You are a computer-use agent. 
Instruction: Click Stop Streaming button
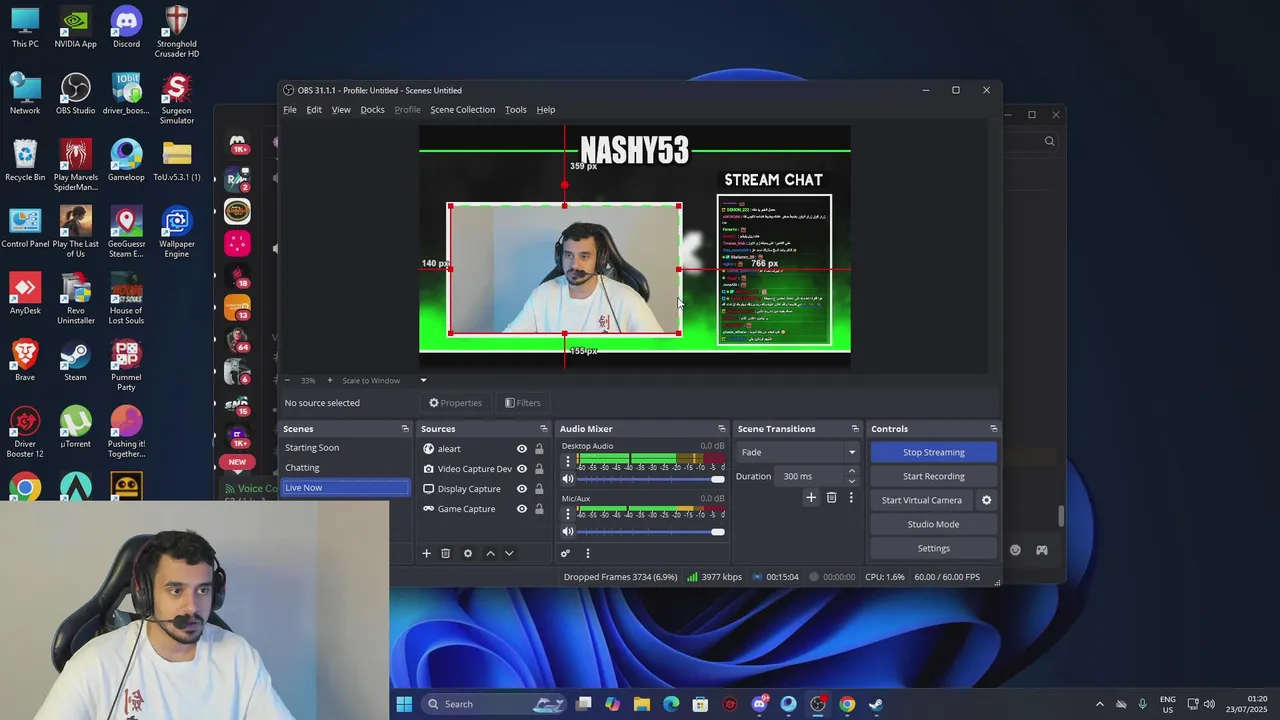934,452
